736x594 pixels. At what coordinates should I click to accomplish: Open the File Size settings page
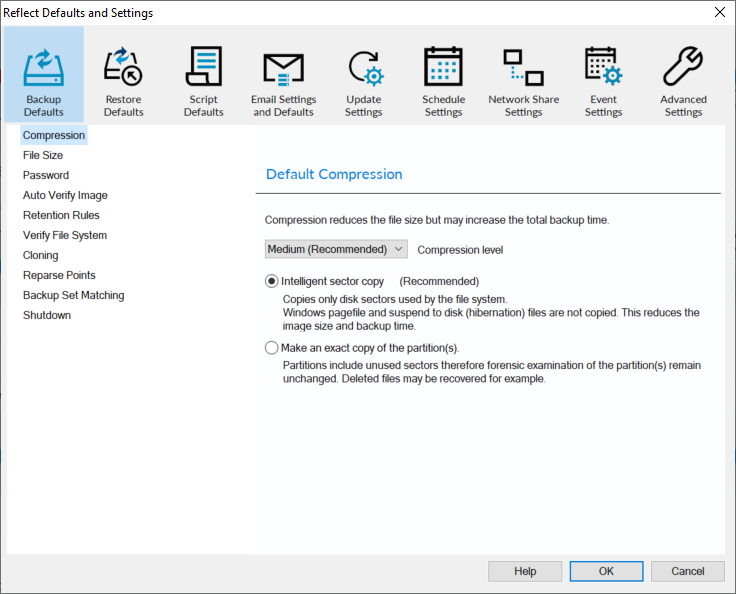click(x=43, y=155)
